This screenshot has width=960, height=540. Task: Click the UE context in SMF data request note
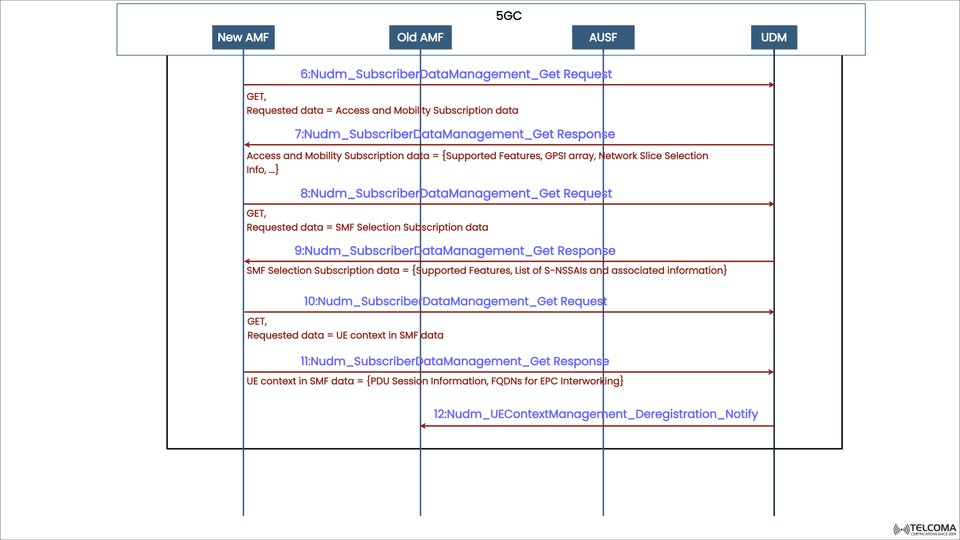coord(345,335)
